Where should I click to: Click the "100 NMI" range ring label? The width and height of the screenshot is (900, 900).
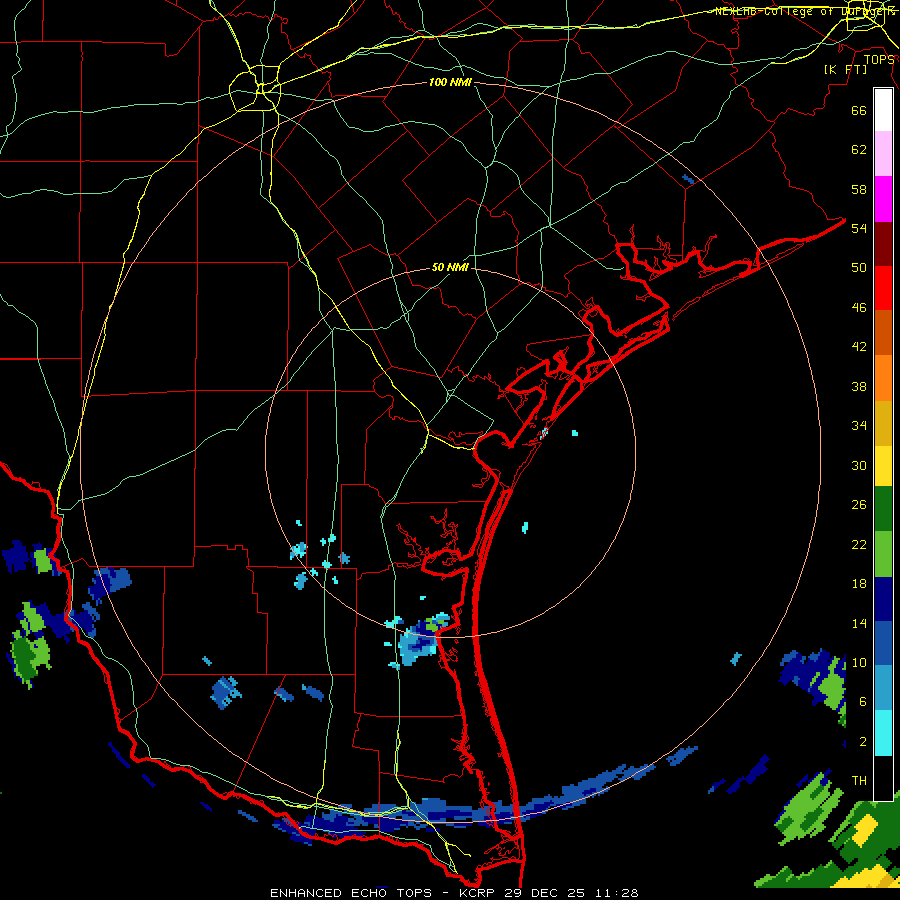point(450,82)
